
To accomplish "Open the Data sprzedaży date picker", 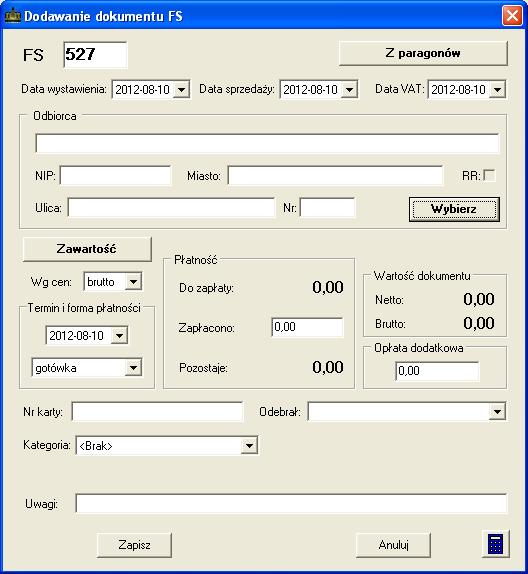I will point(349,89).
